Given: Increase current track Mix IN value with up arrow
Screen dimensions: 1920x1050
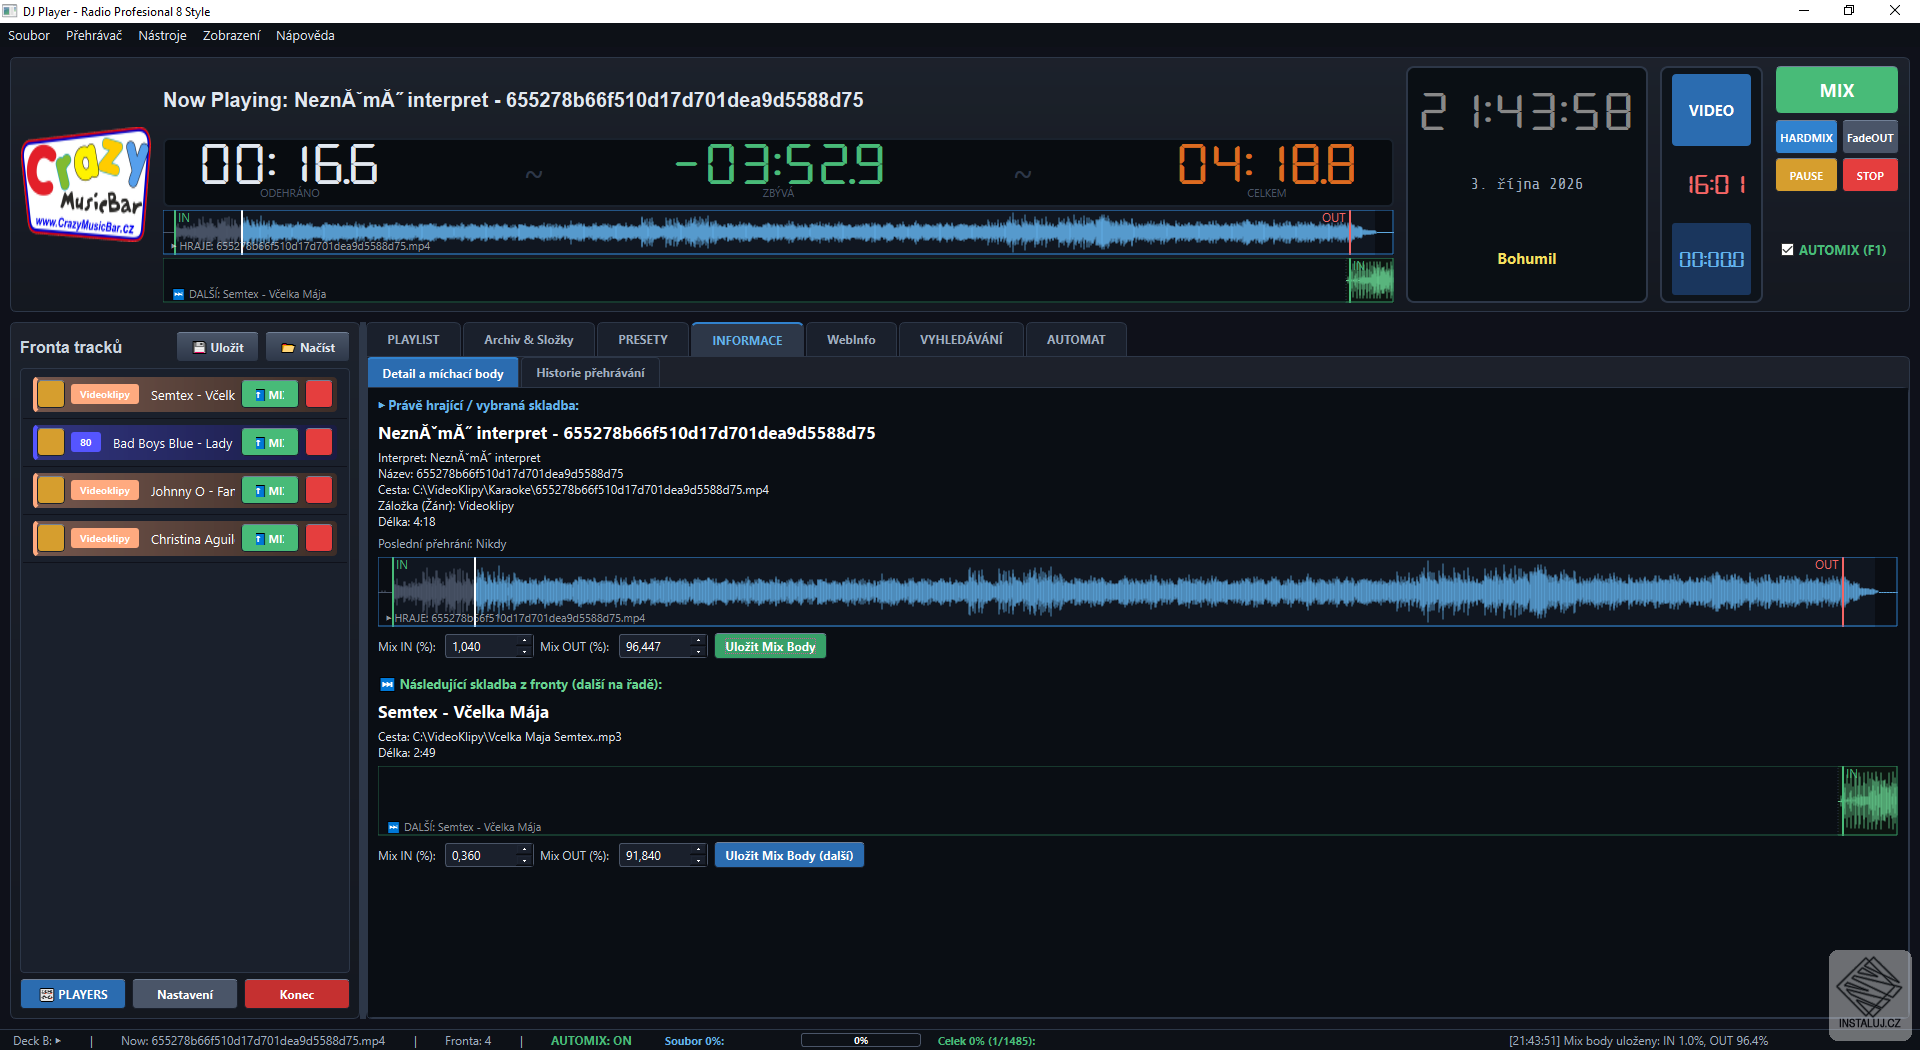Looking at the screenshot, I should pyautogui.click(x=524, y=641).
